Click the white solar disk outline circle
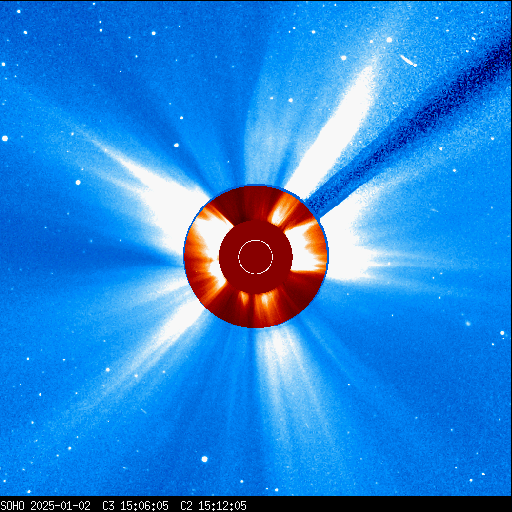This screenshot has height=512, width=512. pyautogui.click(x=256, y=257)
